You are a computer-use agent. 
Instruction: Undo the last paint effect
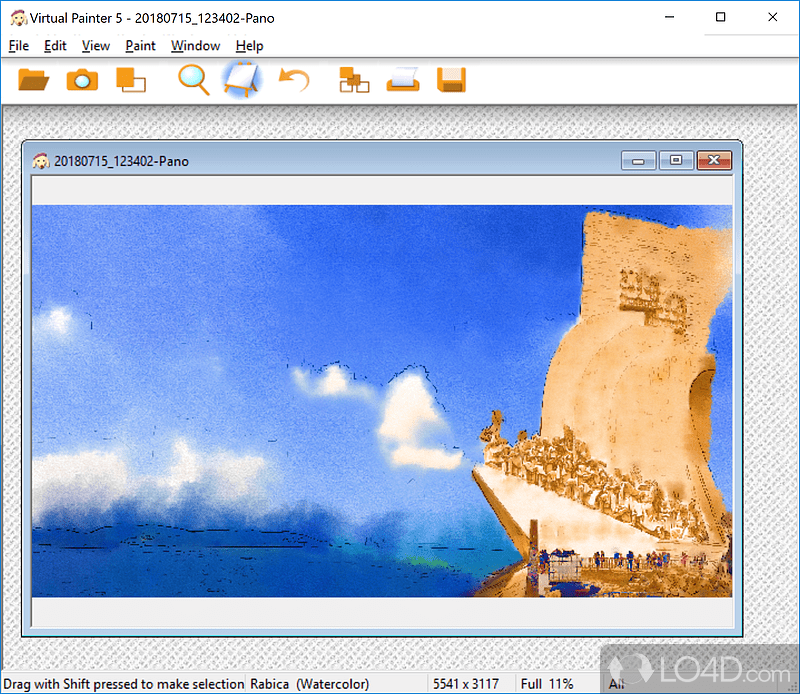pos(294,80)
